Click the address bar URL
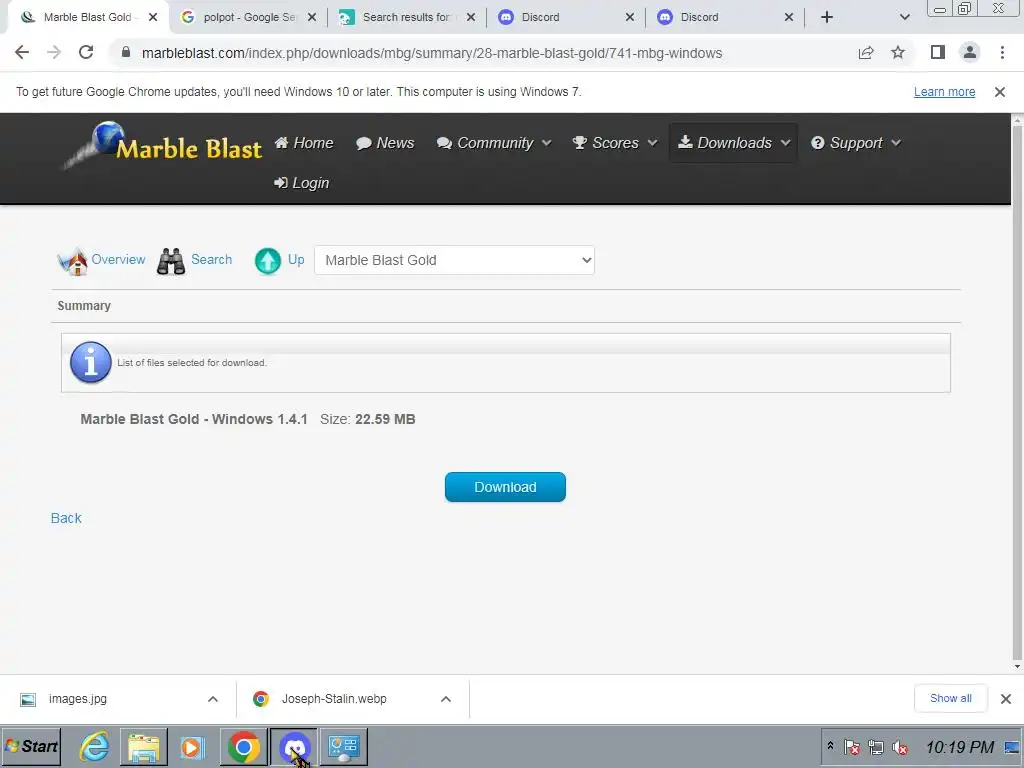1024x768 pixels. click(432, 53)
